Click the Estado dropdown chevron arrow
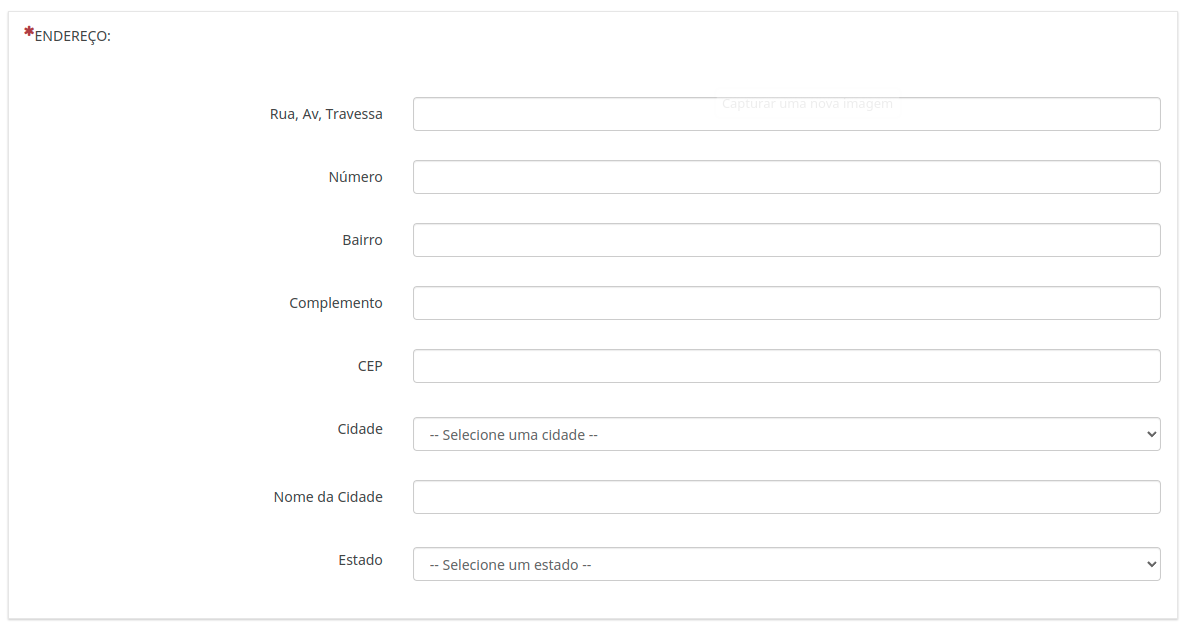The height and width of the screenshot is (632, 1197). (x=1151, y=564)
